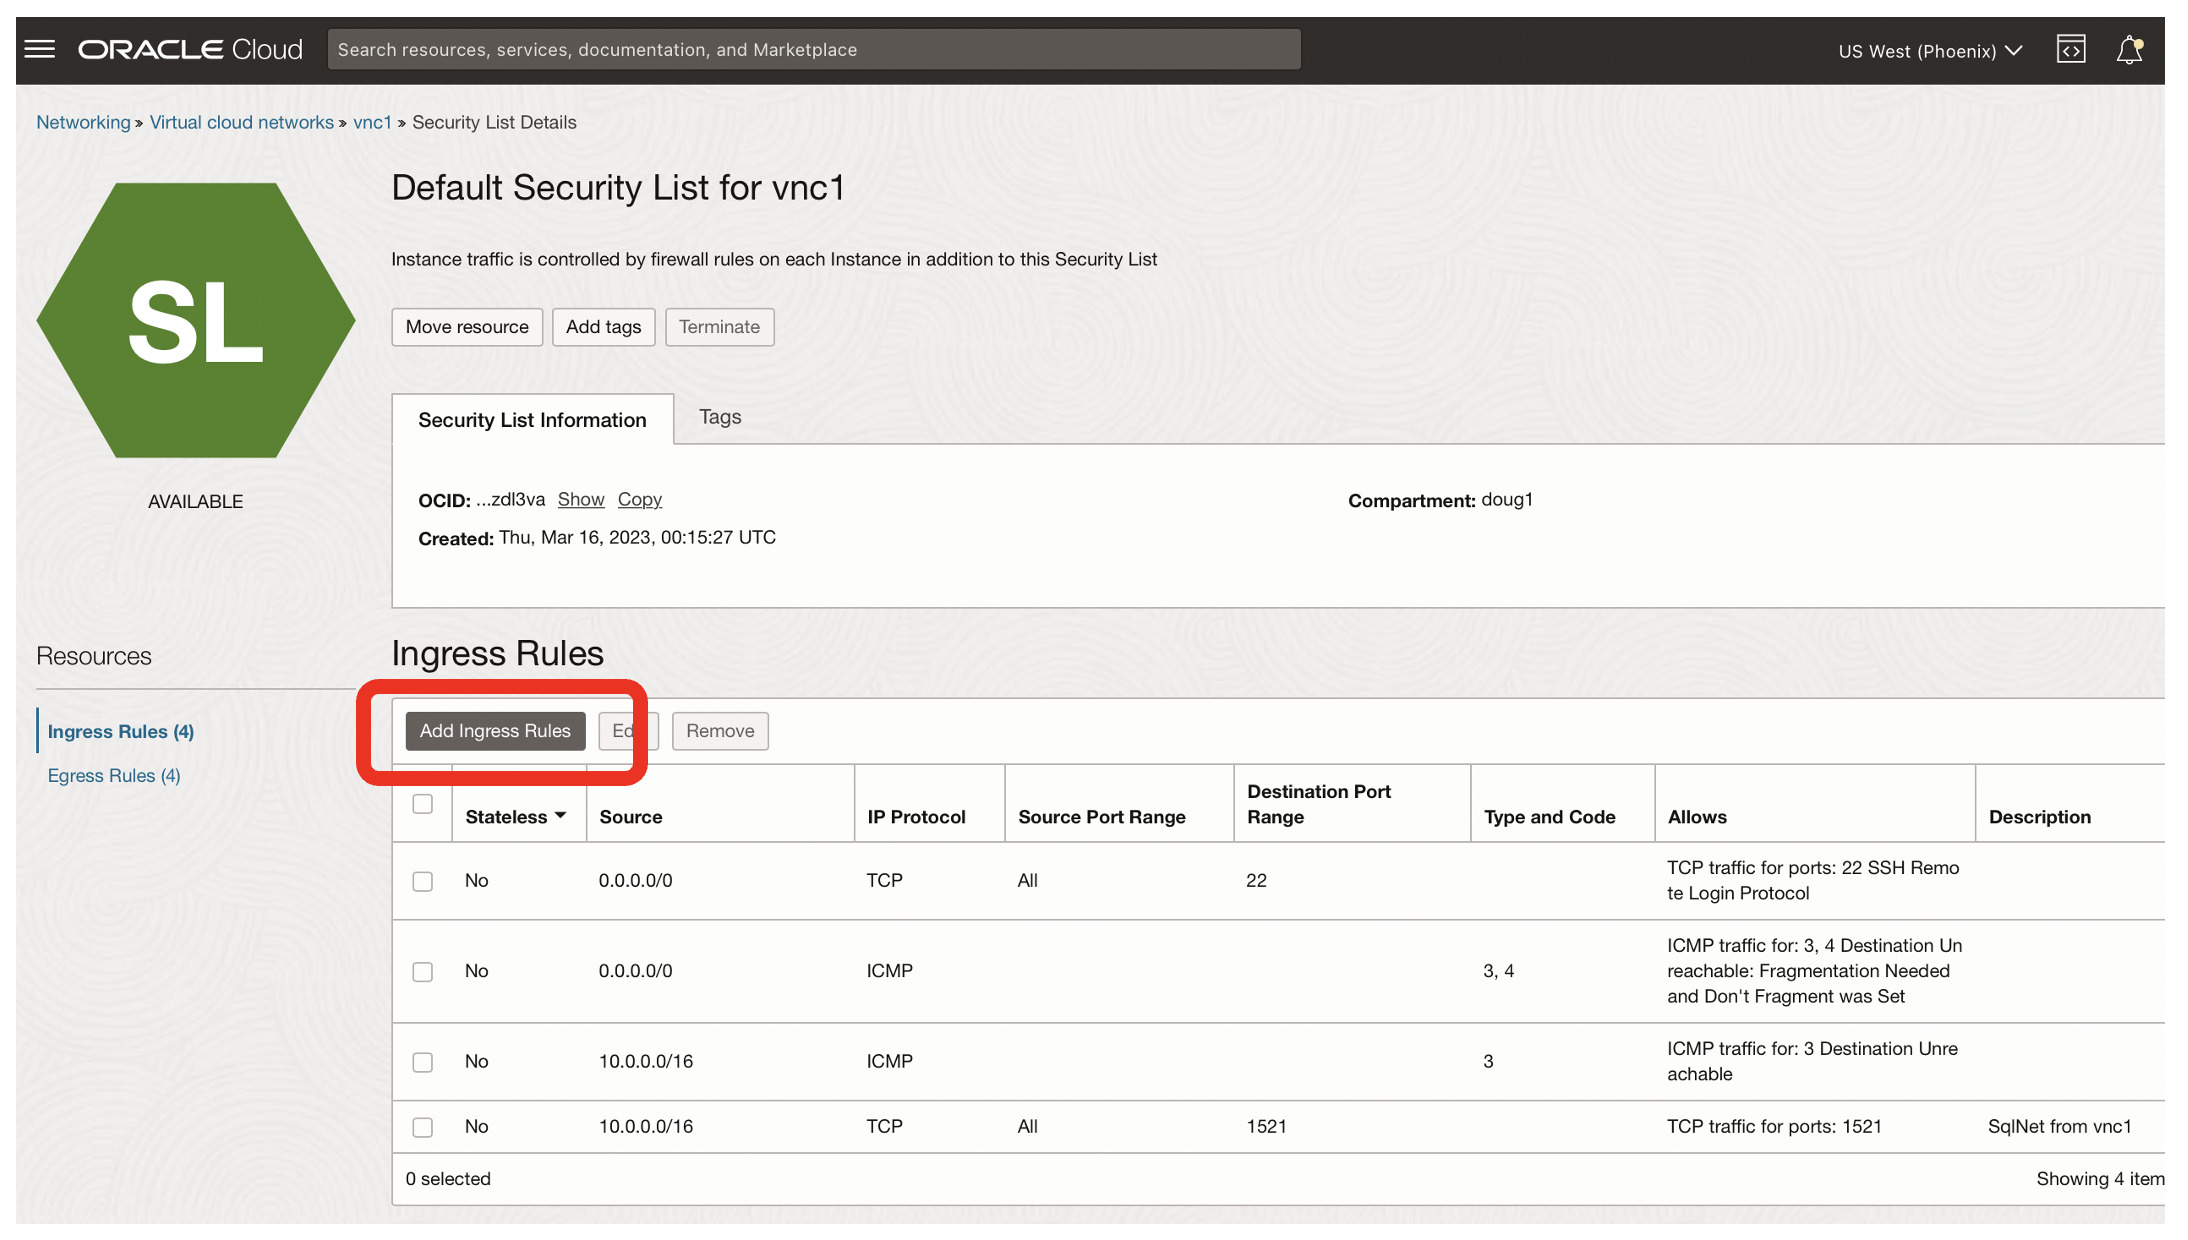Select the Security List Information tab
The height and width of the screenshot is (1240, 2188).
[x=532, y=419]
